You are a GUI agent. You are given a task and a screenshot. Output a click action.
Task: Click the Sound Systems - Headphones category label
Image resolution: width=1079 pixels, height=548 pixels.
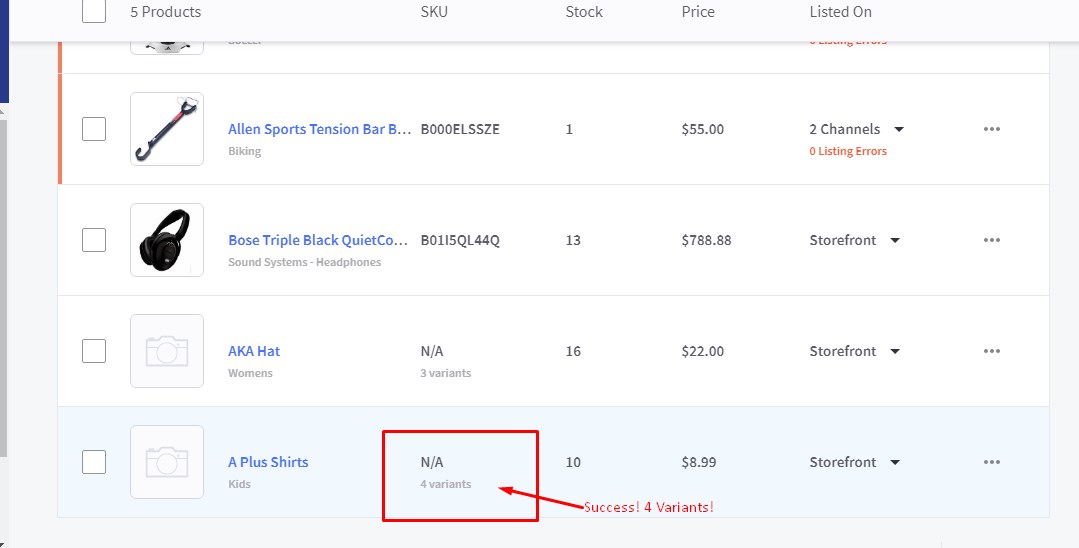pyautogui.click(x=304, y=262)
